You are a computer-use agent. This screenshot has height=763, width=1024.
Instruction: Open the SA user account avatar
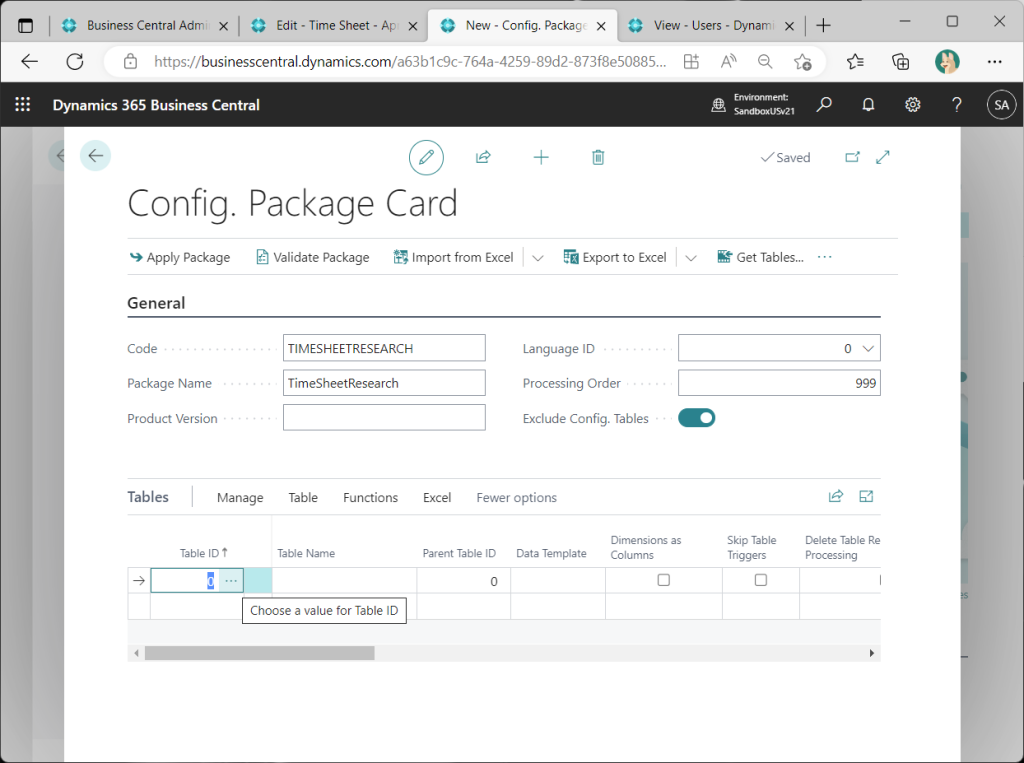(1001, 105)
